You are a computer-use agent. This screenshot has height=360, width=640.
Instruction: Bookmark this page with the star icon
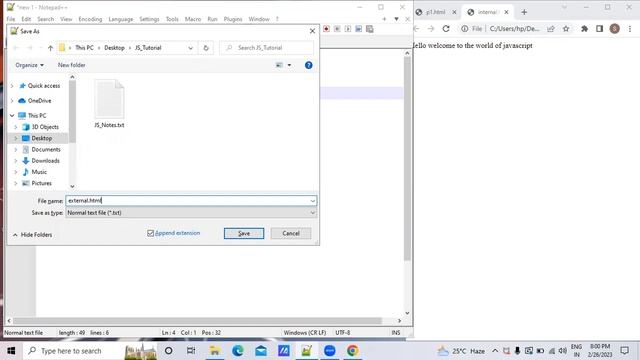[x=566, y=29]
